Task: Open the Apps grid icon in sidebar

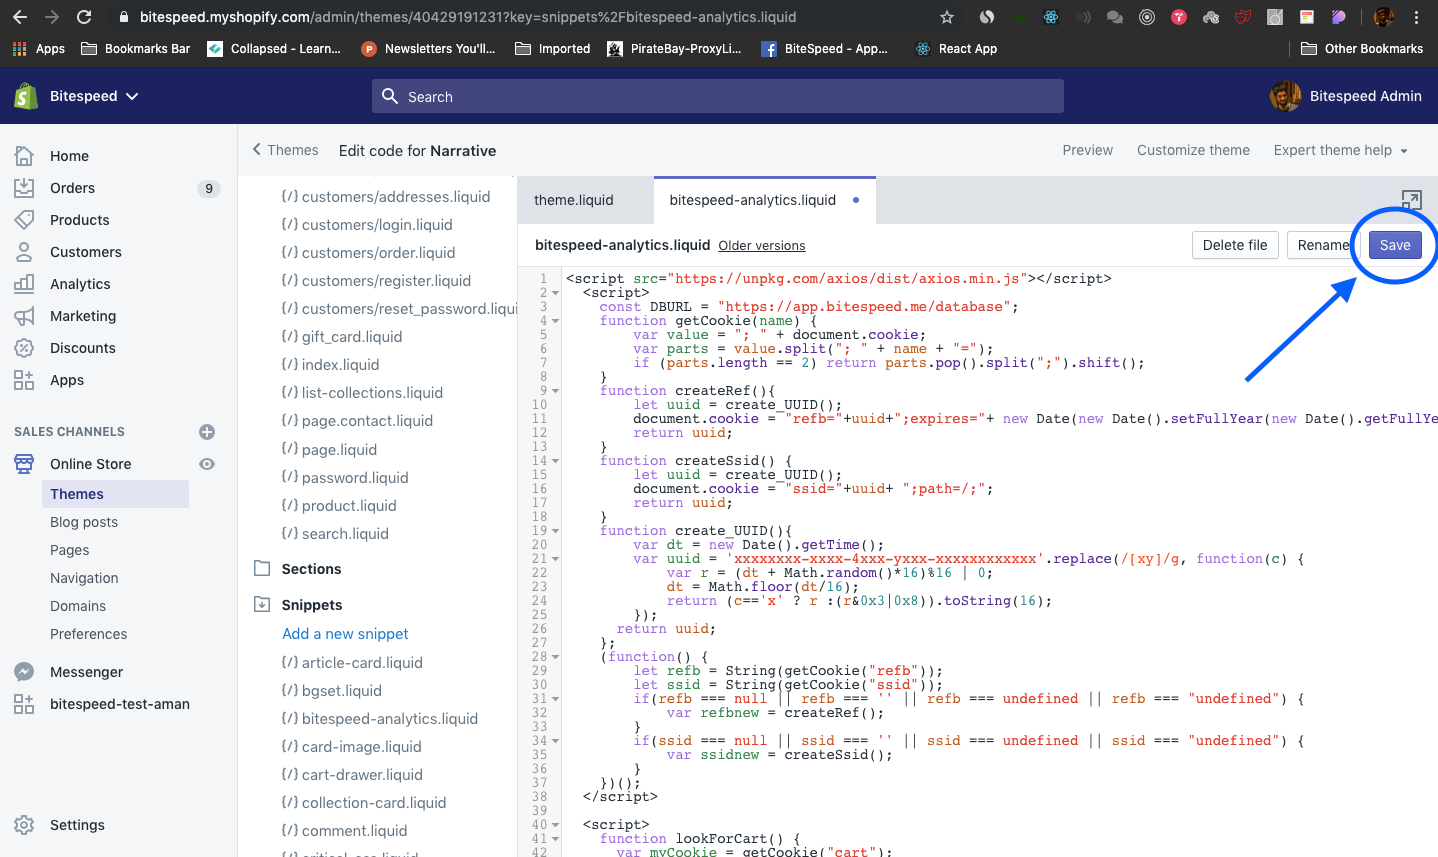Action: (x=24, y=380)
